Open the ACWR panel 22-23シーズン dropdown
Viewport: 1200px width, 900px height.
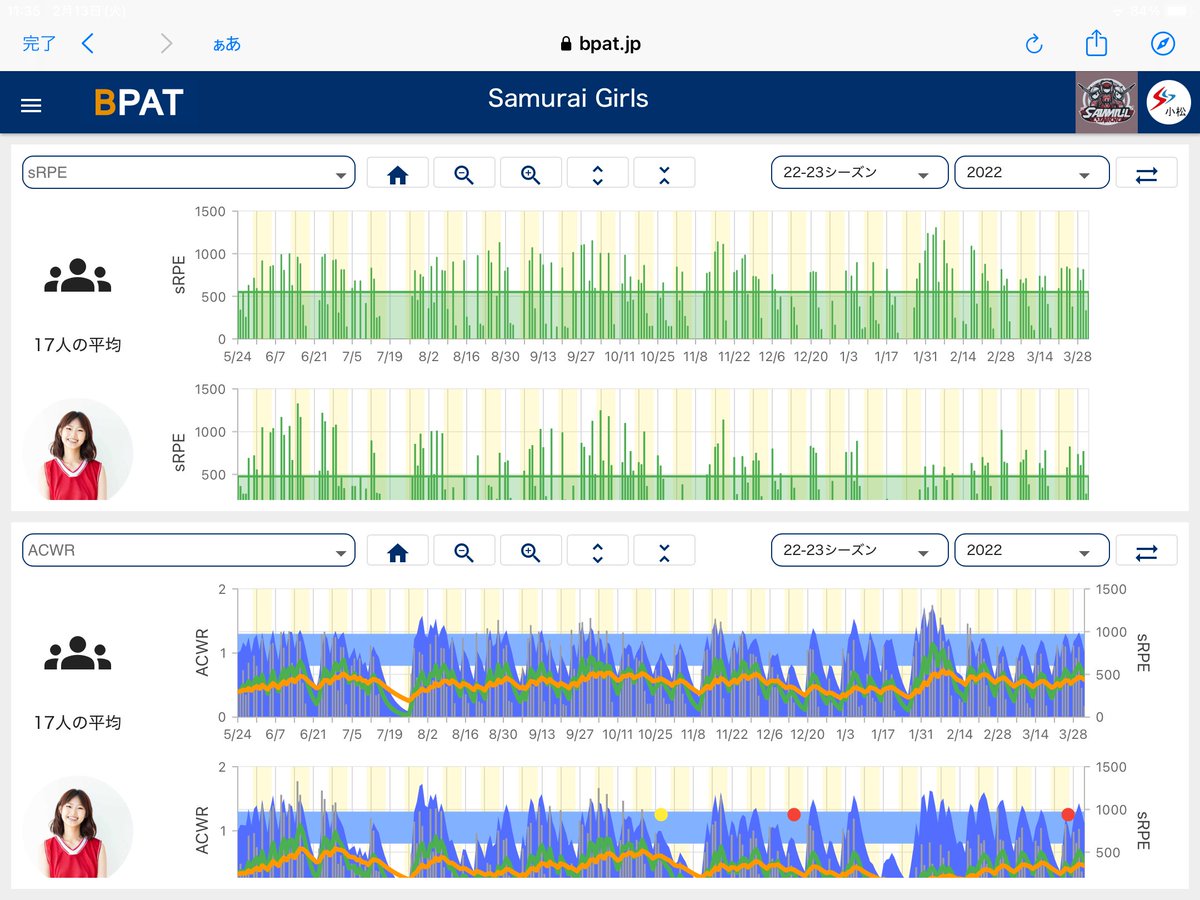click(x=860, y=550)
